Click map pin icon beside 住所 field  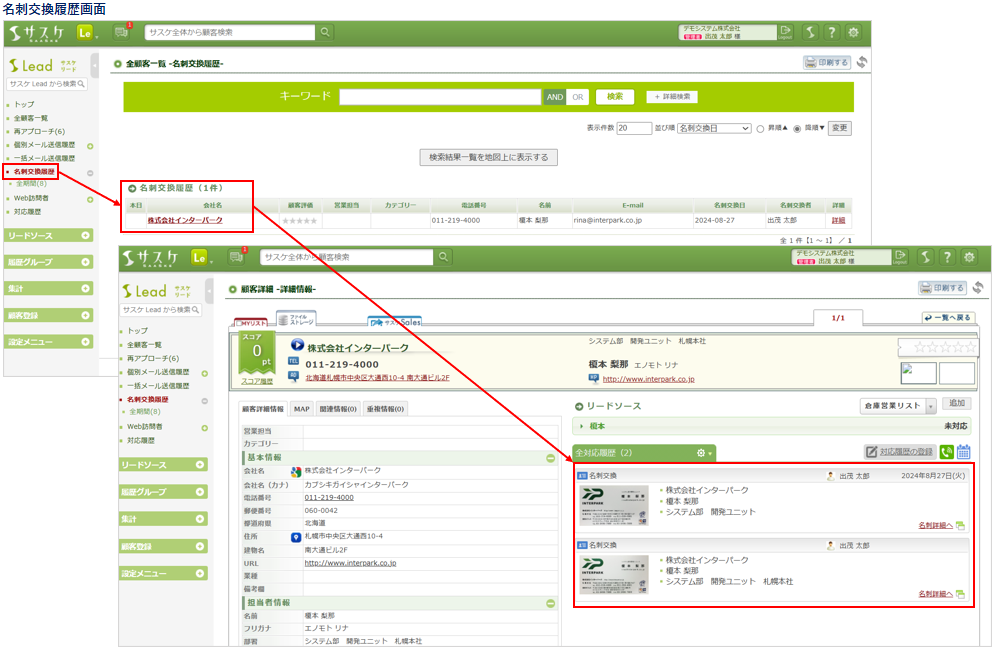(295, 537)
